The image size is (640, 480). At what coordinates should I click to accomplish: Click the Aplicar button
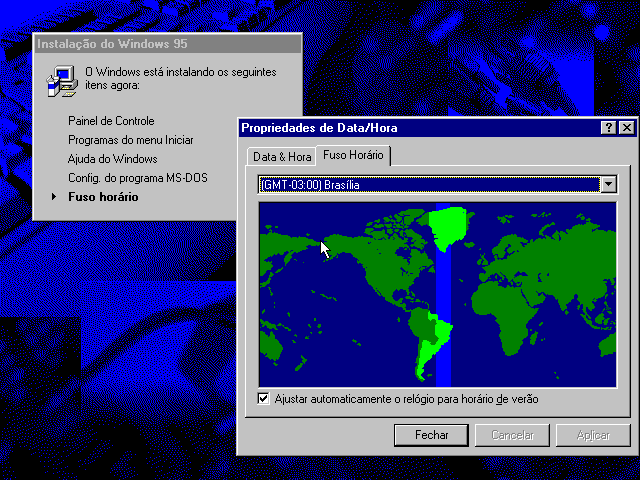(x=593, y=435)
